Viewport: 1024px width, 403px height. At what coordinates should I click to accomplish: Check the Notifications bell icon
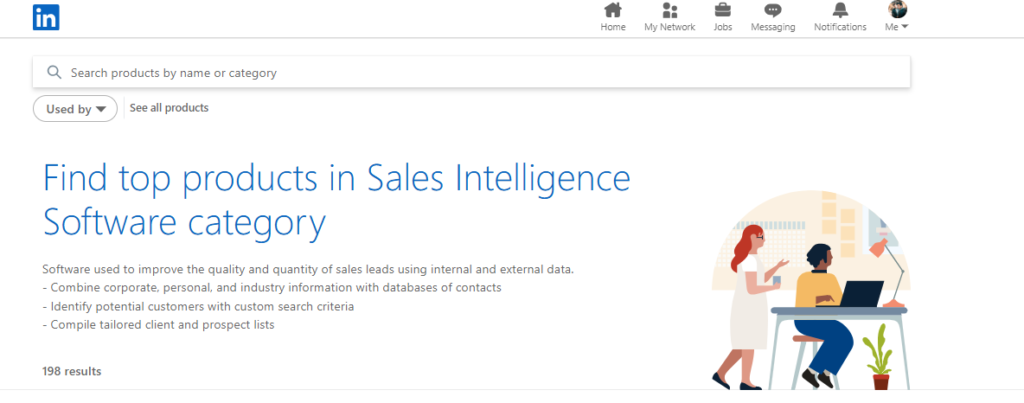(x=840, y=10)
